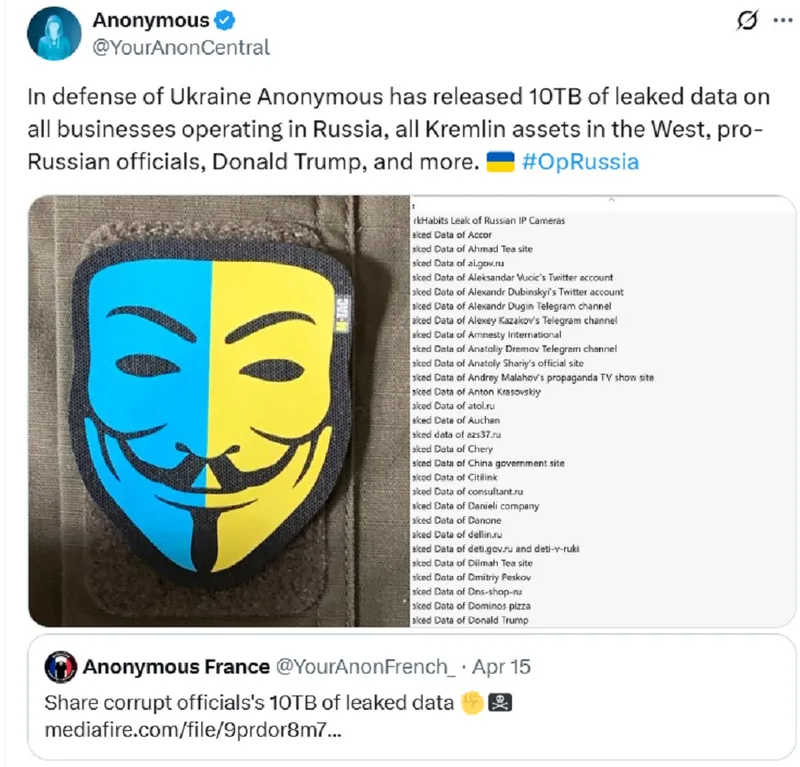Click the blue verified badge
The height and width of the screenshot is (767, 800).
point(224,20)
